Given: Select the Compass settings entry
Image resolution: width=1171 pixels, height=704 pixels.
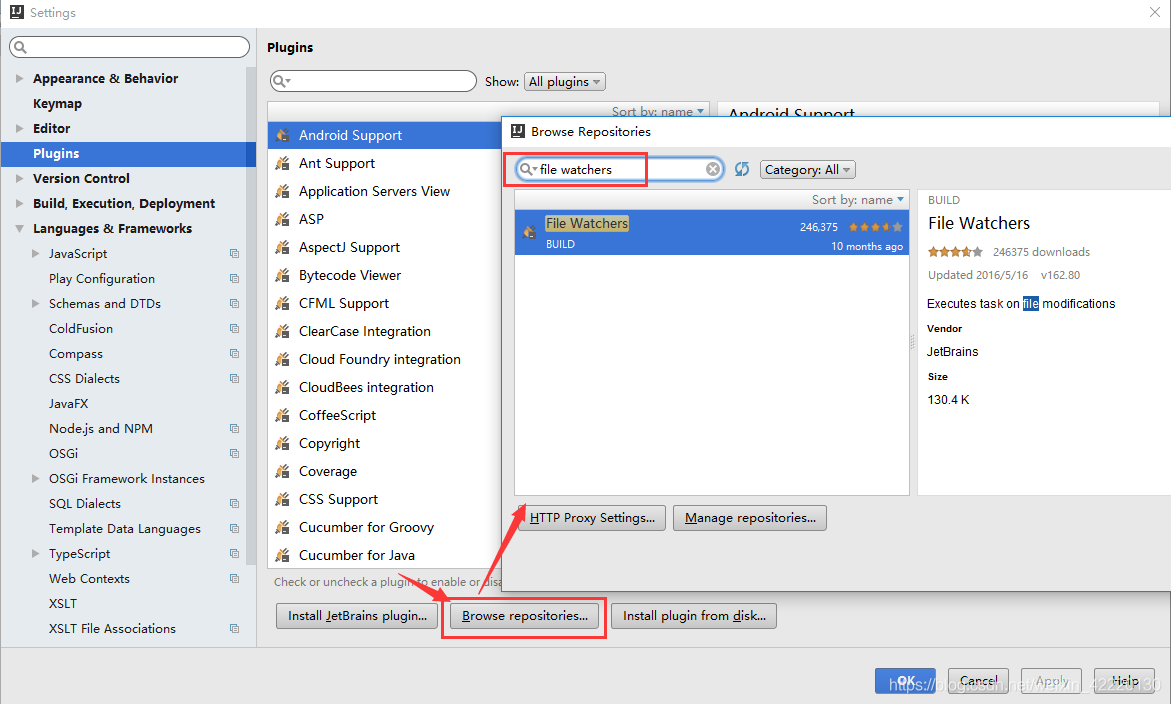Looking at the screenshot, I should coord(75,354).
